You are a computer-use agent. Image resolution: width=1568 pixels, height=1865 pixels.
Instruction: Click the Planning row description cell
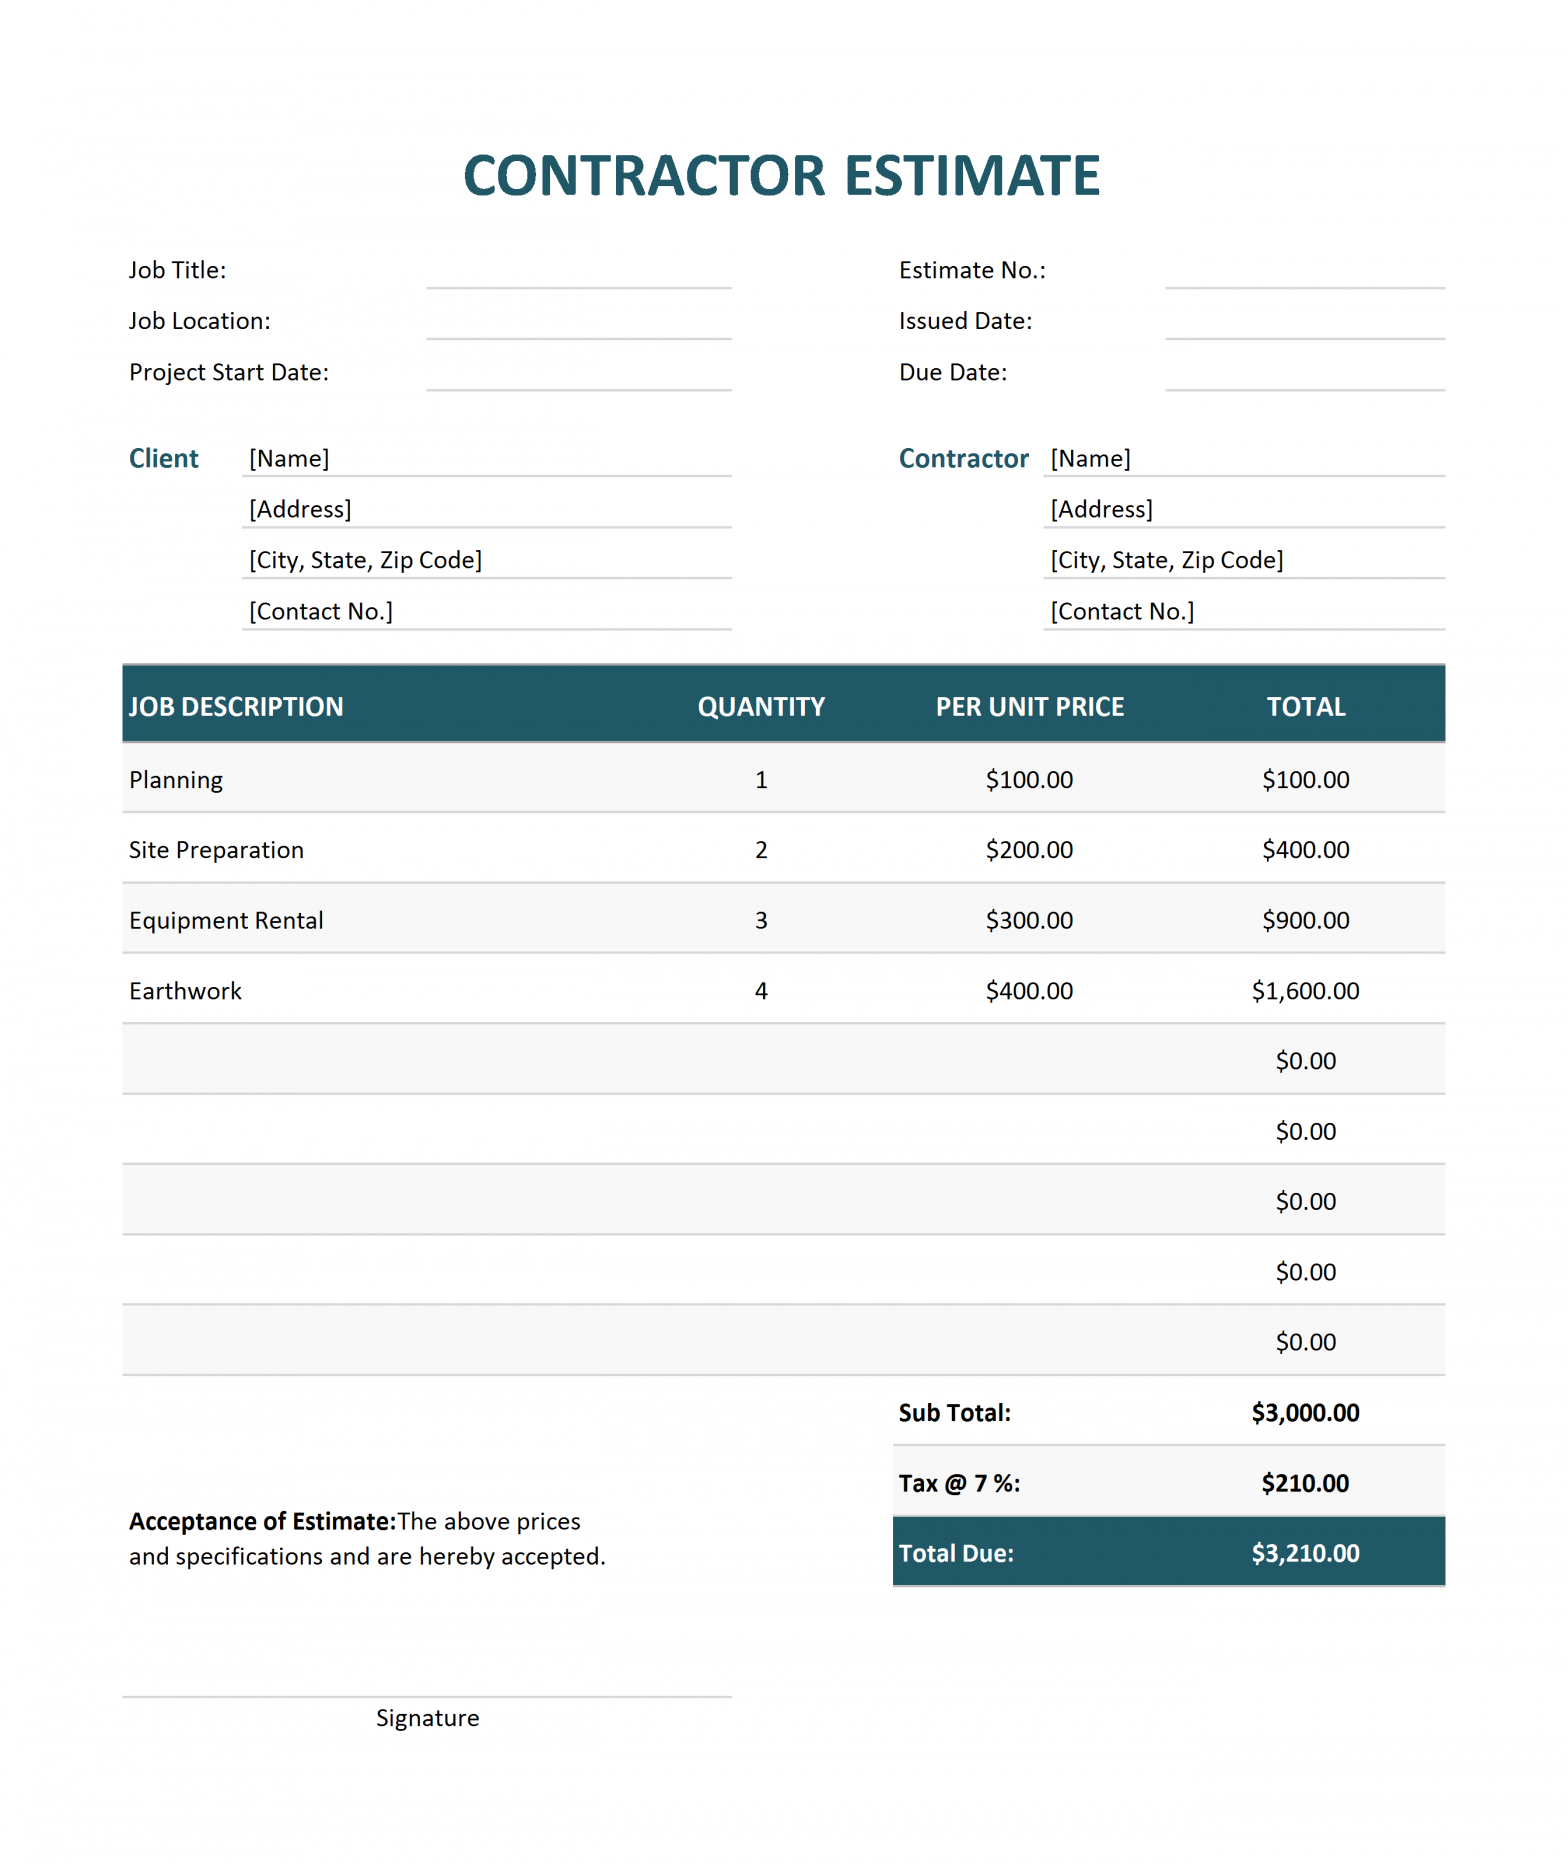[176, 780]
